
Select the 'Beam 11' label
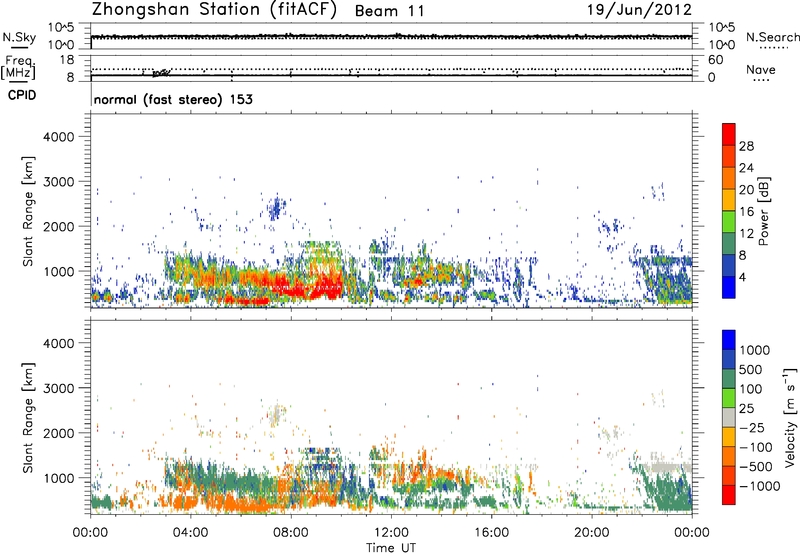(x=389, y=11)
